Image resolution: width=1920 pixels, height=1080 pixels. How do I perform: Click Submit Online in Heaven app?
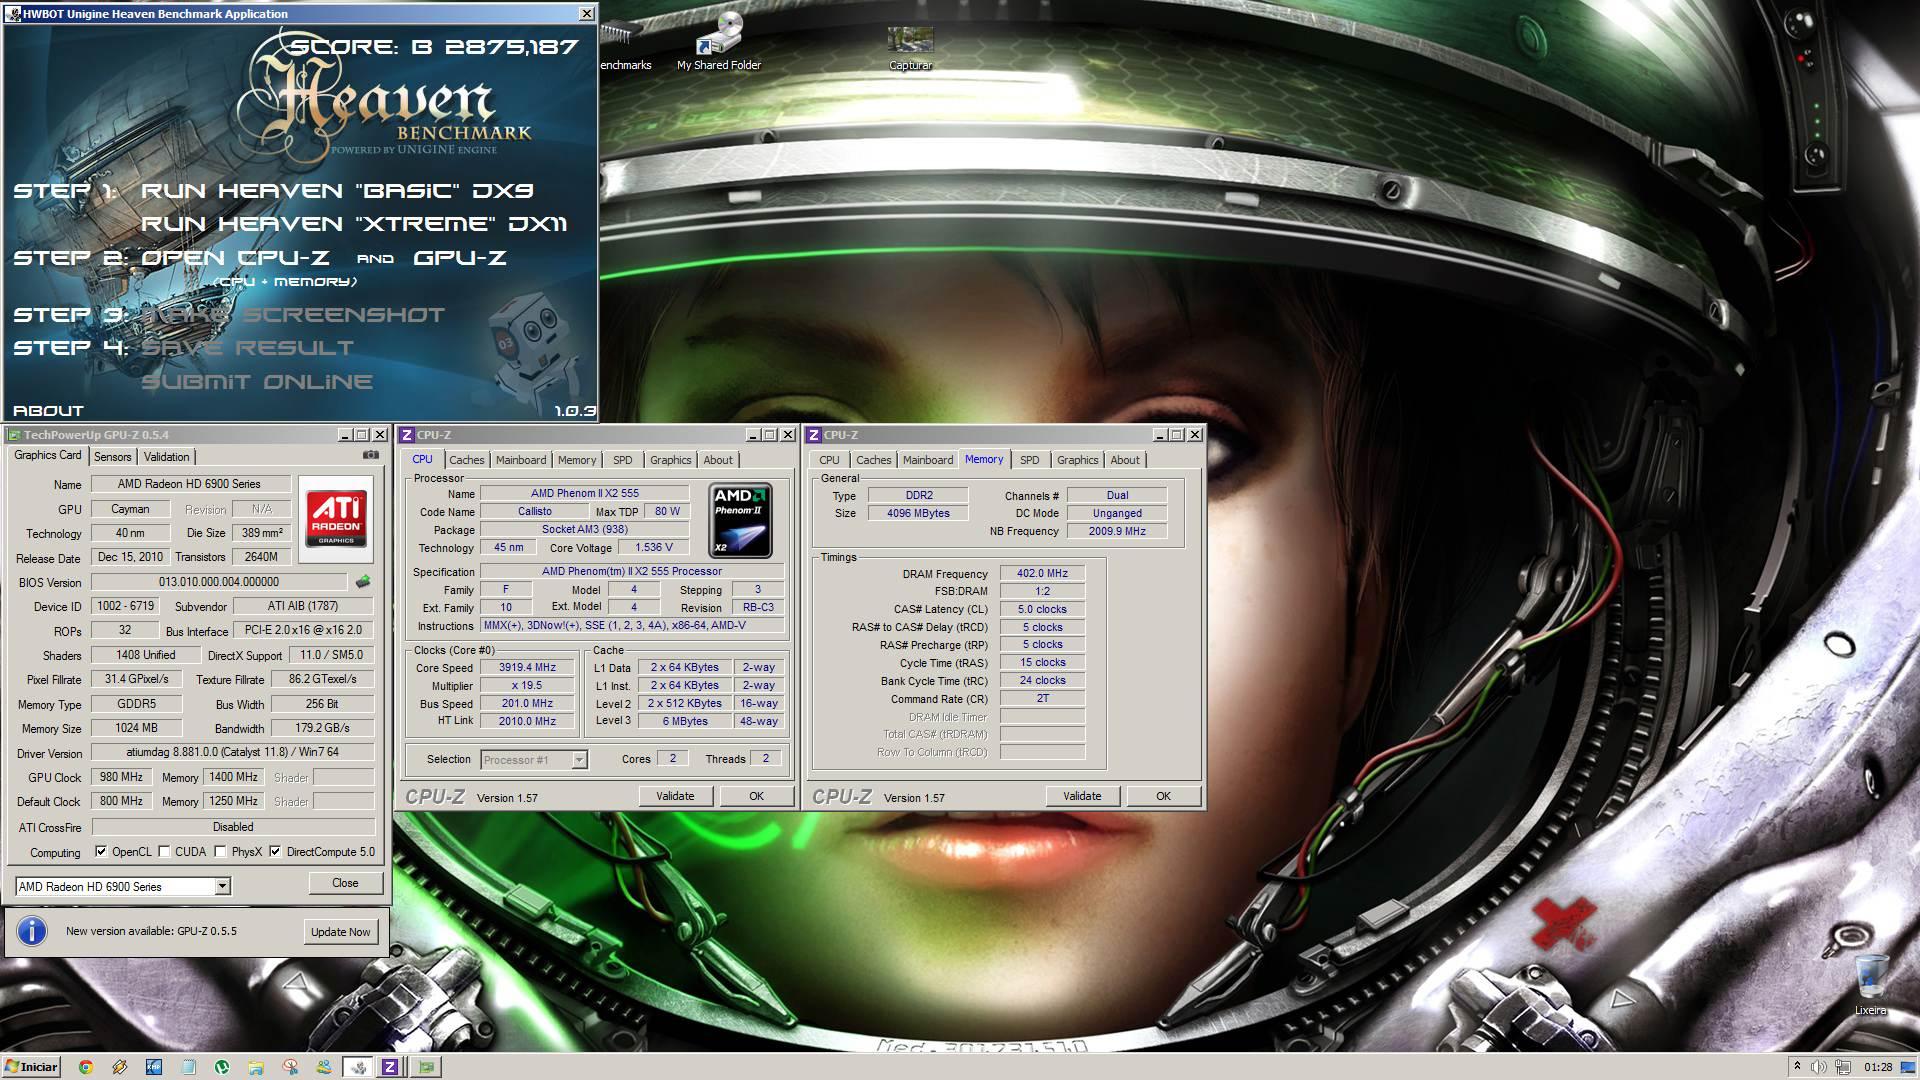coord(257,382)
